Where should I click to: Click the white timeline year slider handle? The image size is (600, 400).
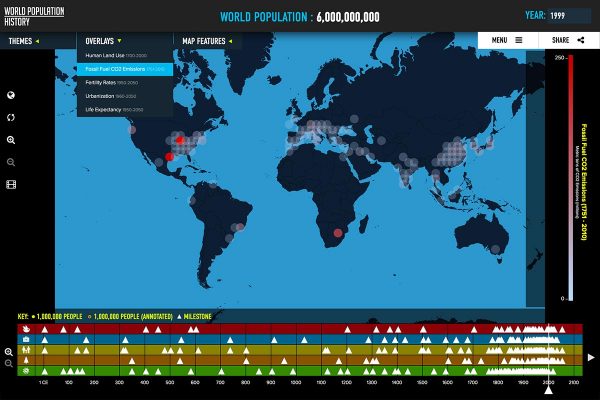pyautogui.click(x=549, y=389)
